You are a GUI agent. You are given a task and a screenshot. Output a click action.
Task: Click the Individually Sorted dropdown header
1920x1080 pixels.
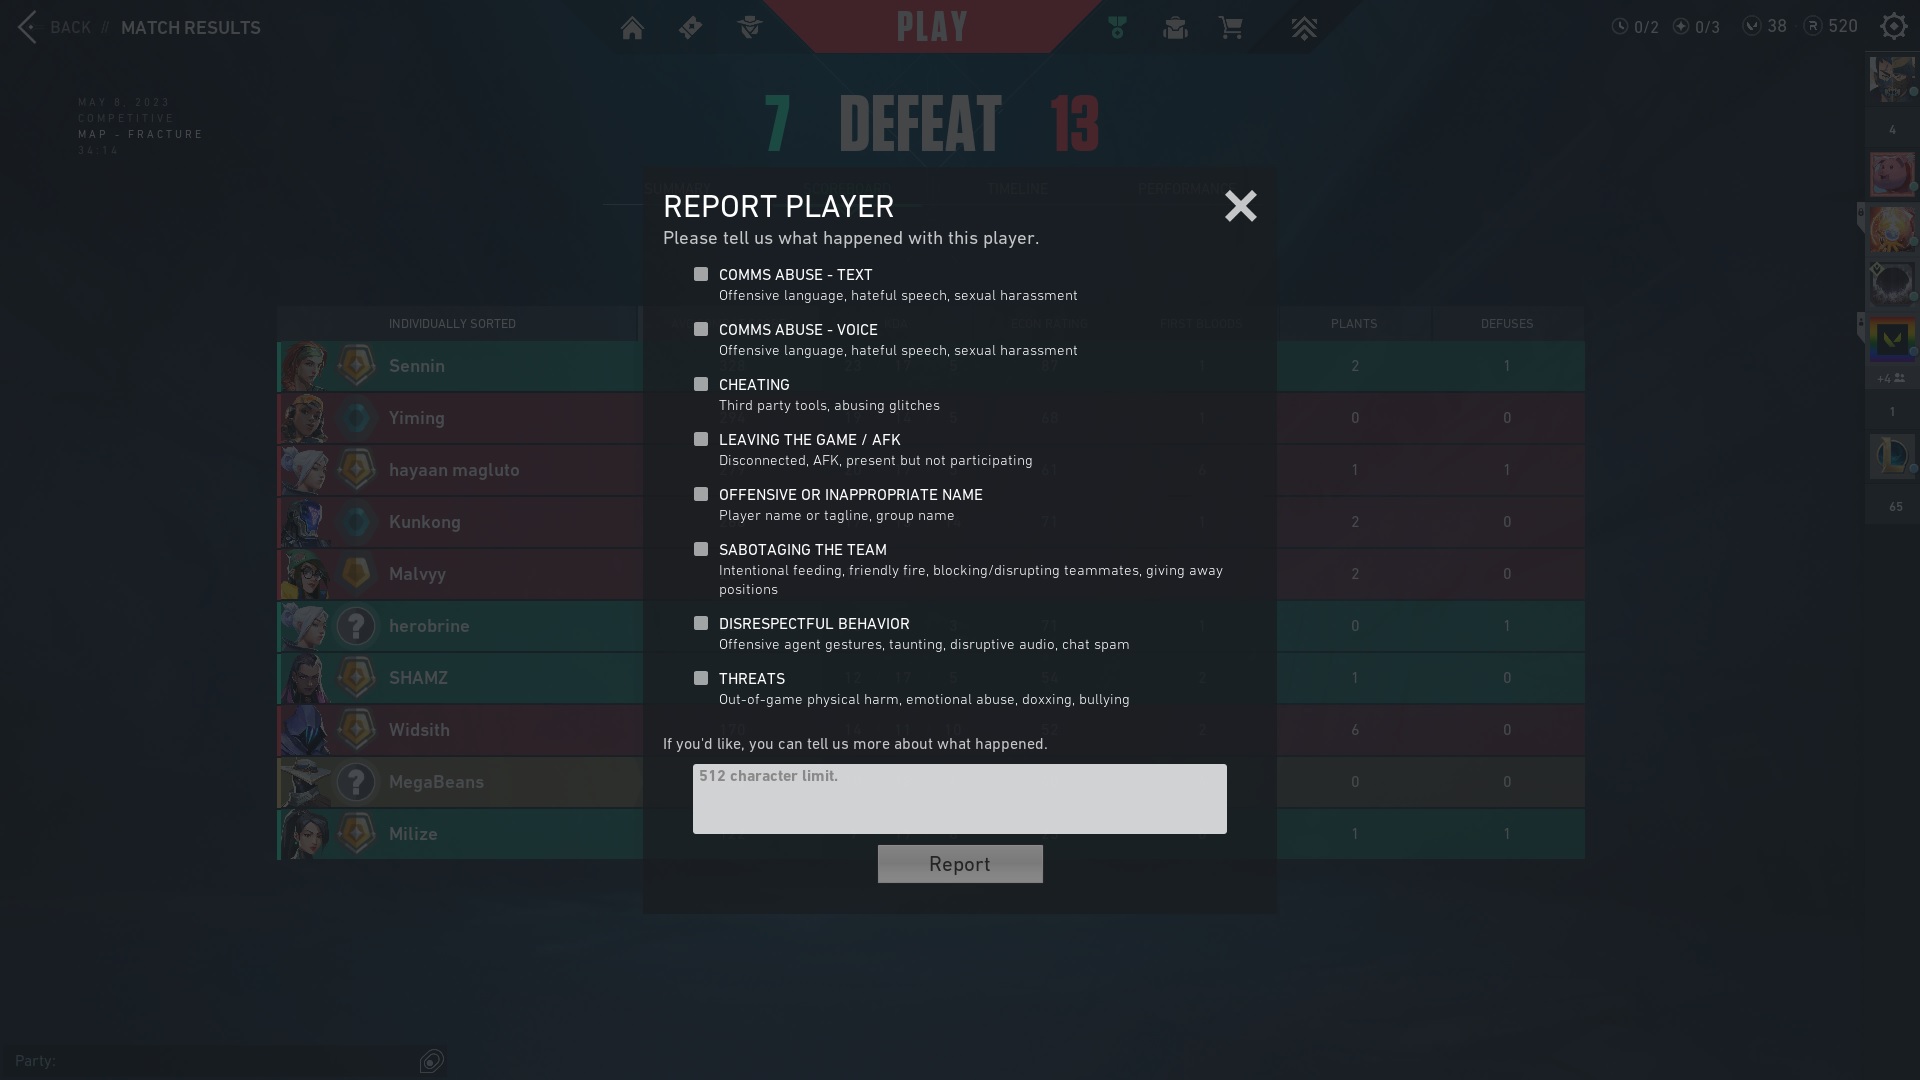[x=452, y=322]
